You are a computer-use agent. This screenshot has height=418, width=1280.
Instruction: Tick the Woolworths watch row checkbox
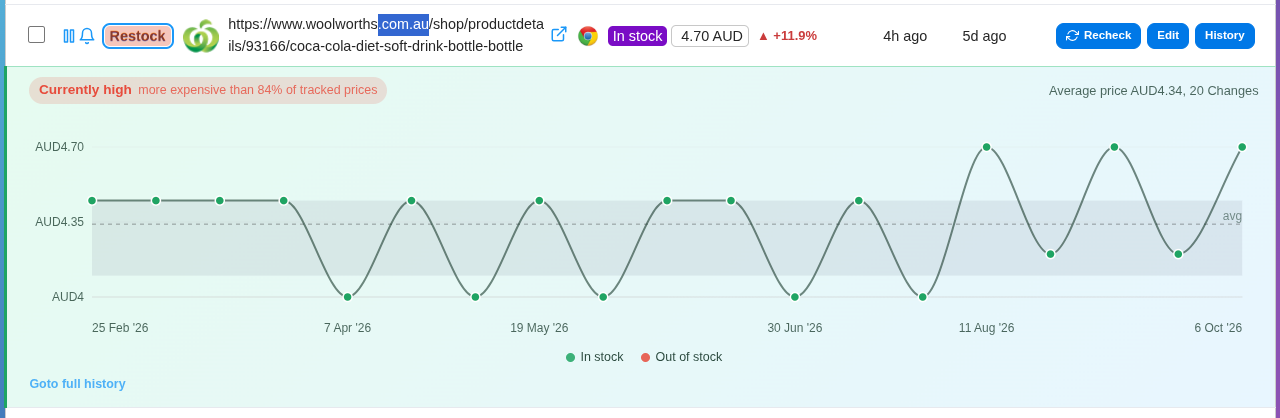point(36,35)
